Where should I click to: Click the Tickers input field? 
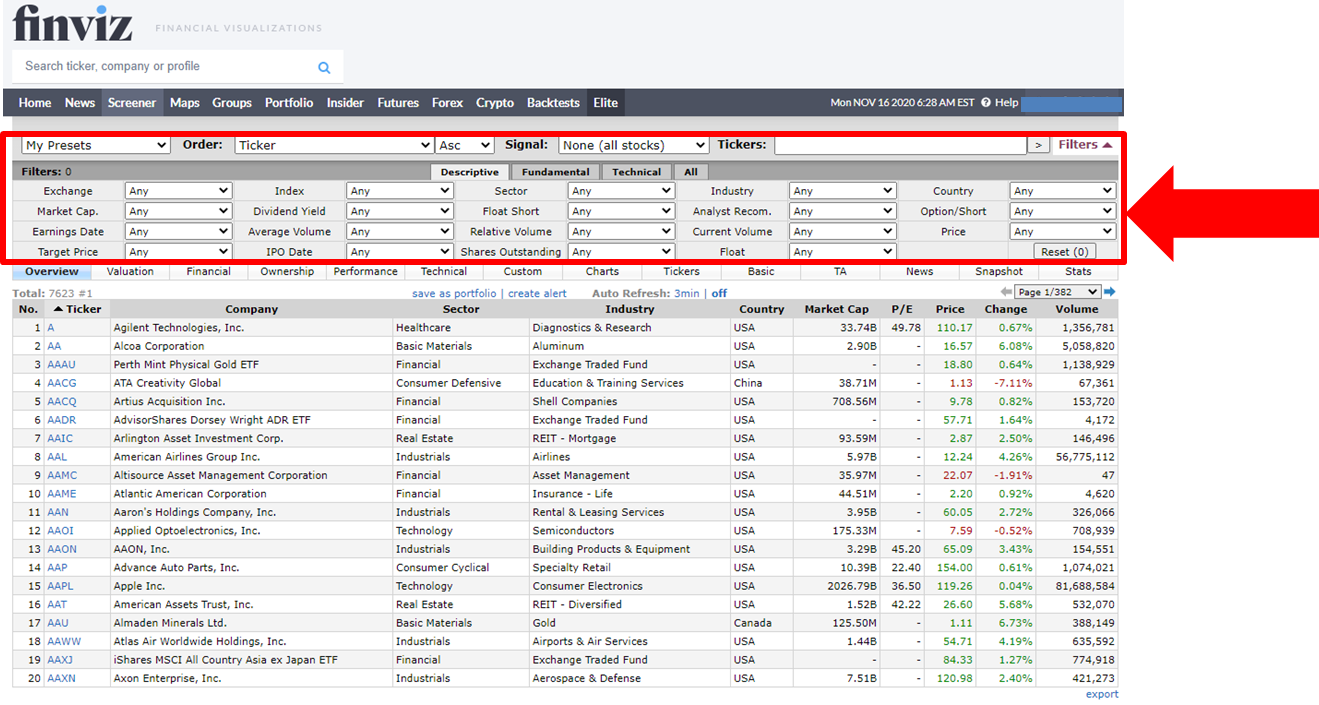tap(900, 146)
